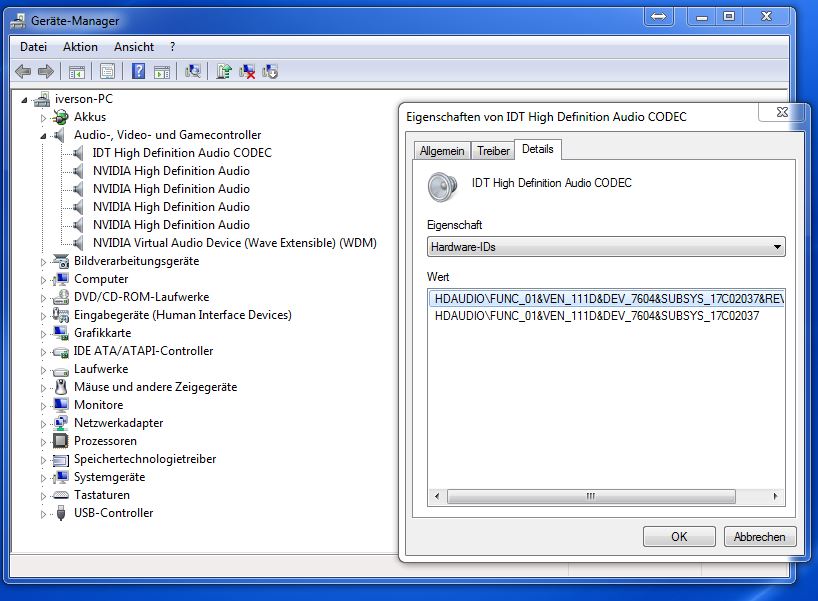This screenshot has width=818, height=601.
Task: Select the Laufwerke tree entry
Action: (101, 369)
